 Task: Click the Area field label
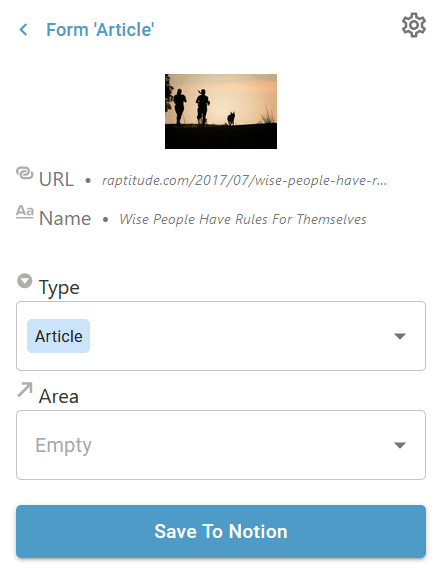tap(59, 396)
